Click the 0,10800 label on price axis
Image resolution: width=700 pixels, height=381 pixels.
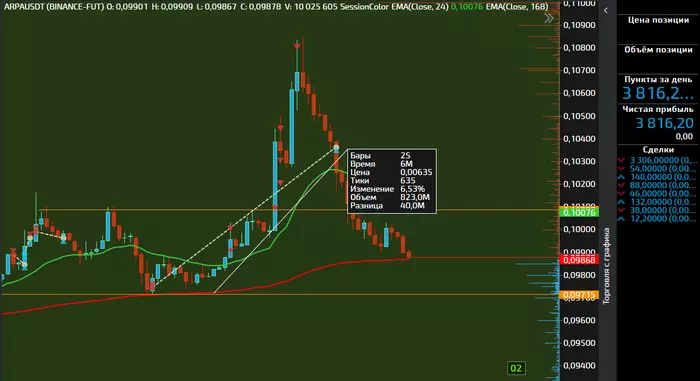(579, 48)
